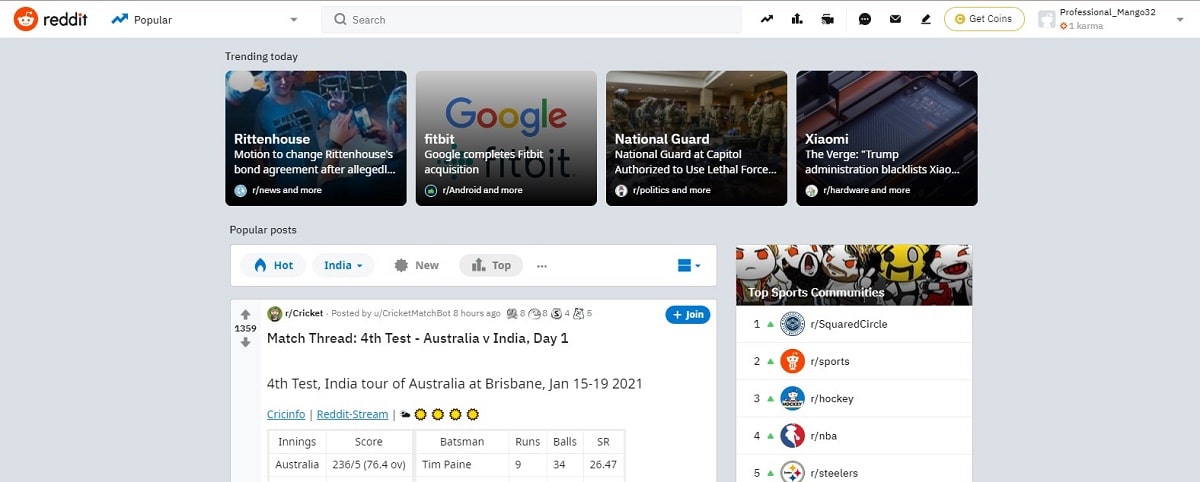Viewport: 1200px width, 482px height.
Task: Open the more sort options ellipsis
Action: pyautogui.click(x=542, y=265)
